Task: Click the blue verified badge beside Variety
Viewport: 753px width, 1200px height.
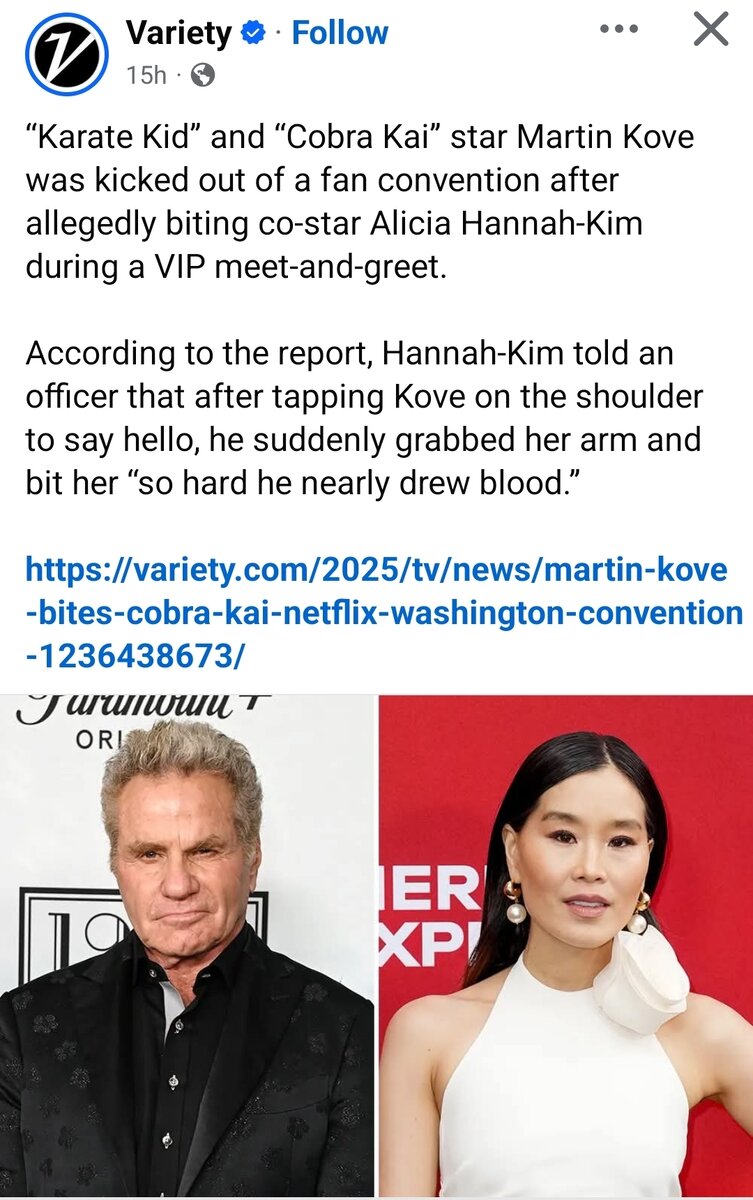Action: [254, 34]
